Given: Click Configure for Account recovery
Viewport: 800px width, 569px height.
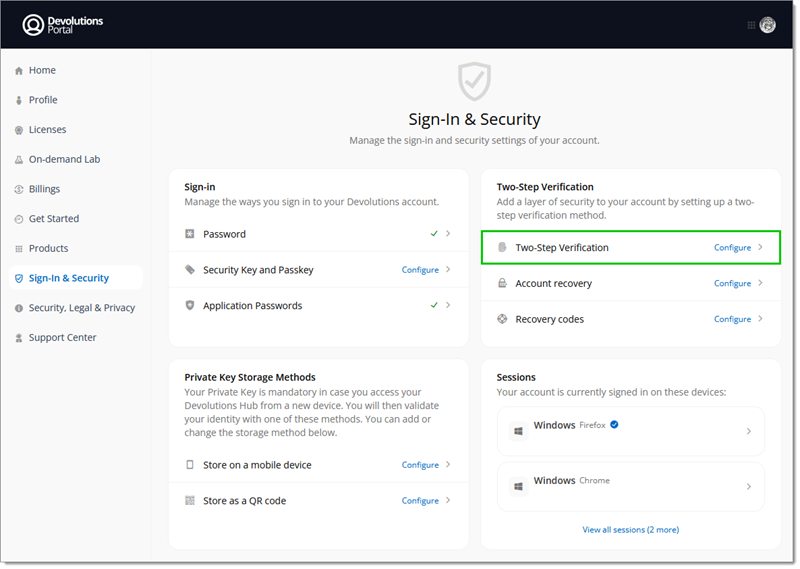Looking at the screenshot, I should click(732, 283).
